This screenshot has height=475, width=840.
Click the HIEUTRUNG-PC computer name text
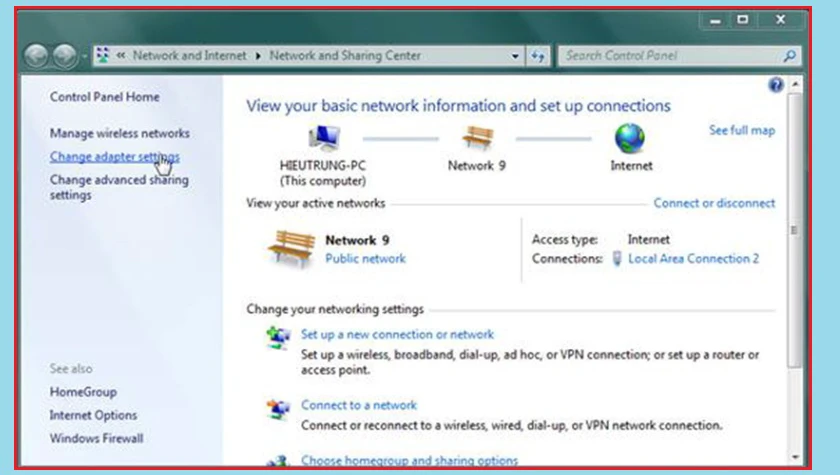[322, 165]
